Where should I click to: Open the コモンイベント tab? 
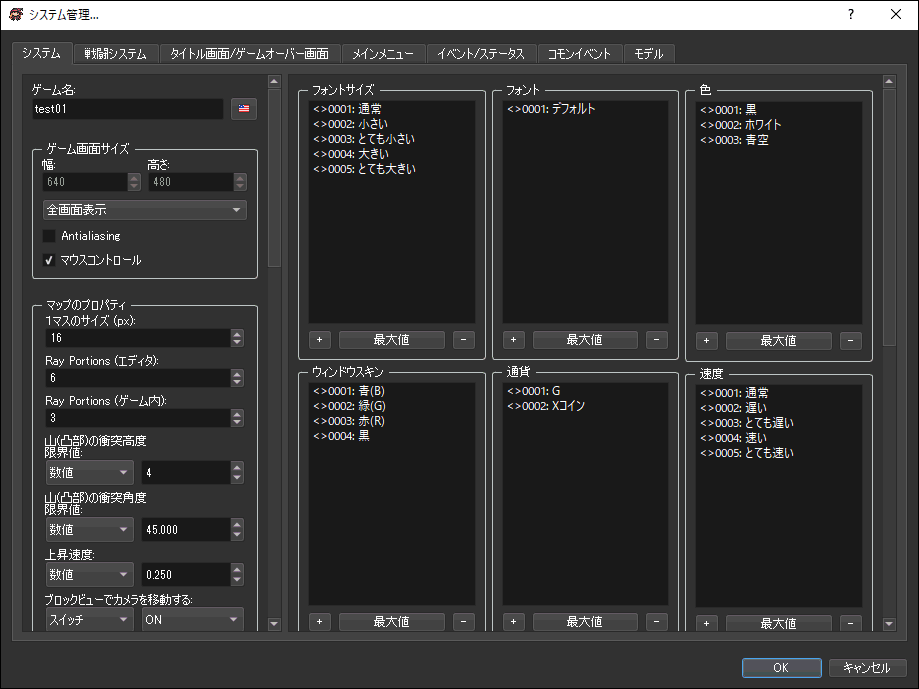(x=579, y=53)
